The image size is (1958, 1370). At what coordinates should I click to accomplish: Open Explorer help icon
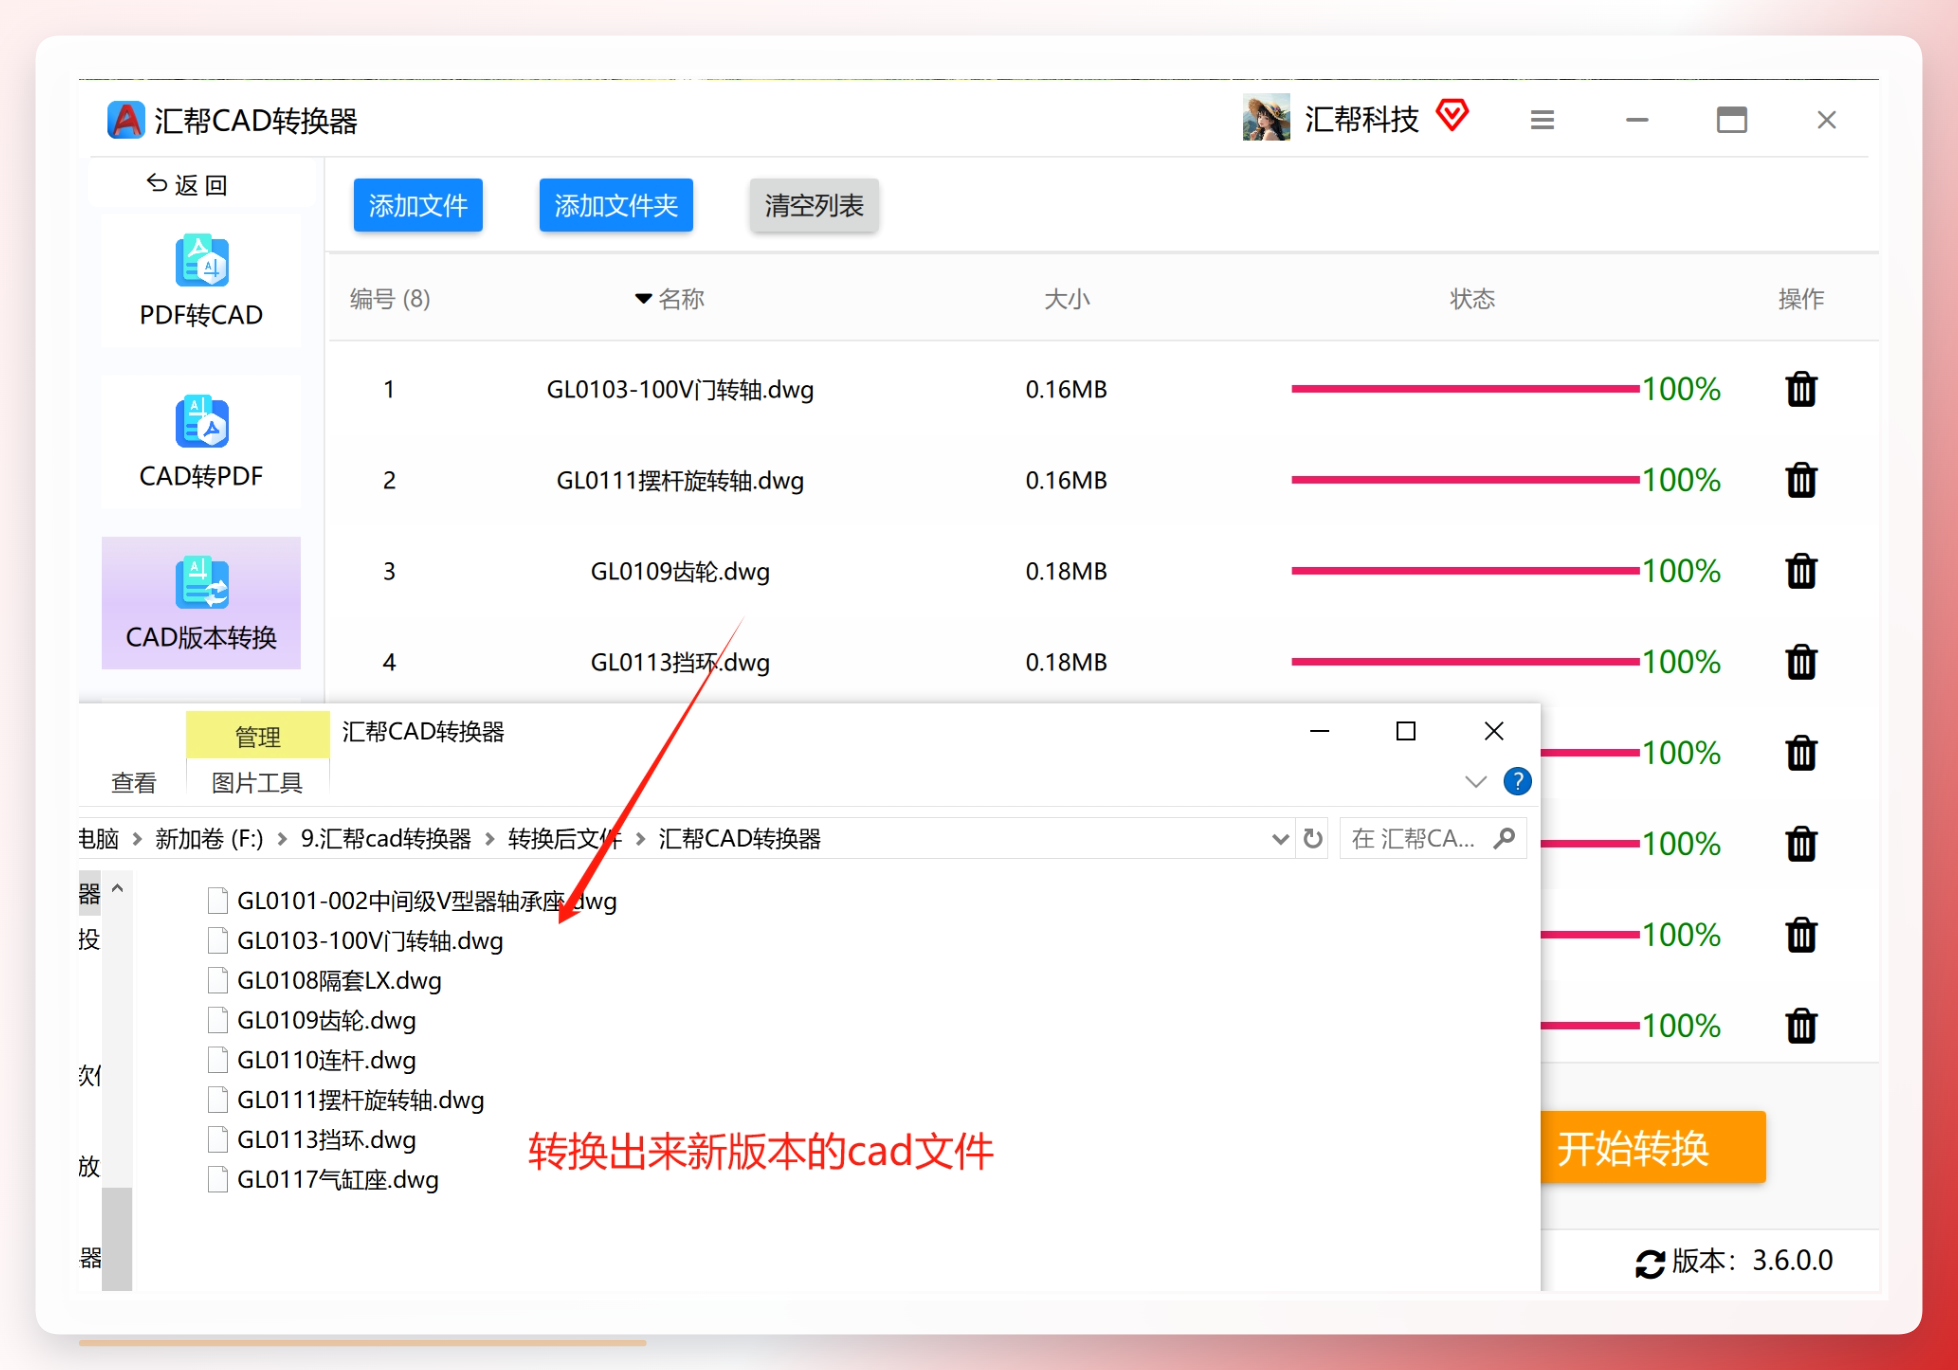tap(1517, 782)
